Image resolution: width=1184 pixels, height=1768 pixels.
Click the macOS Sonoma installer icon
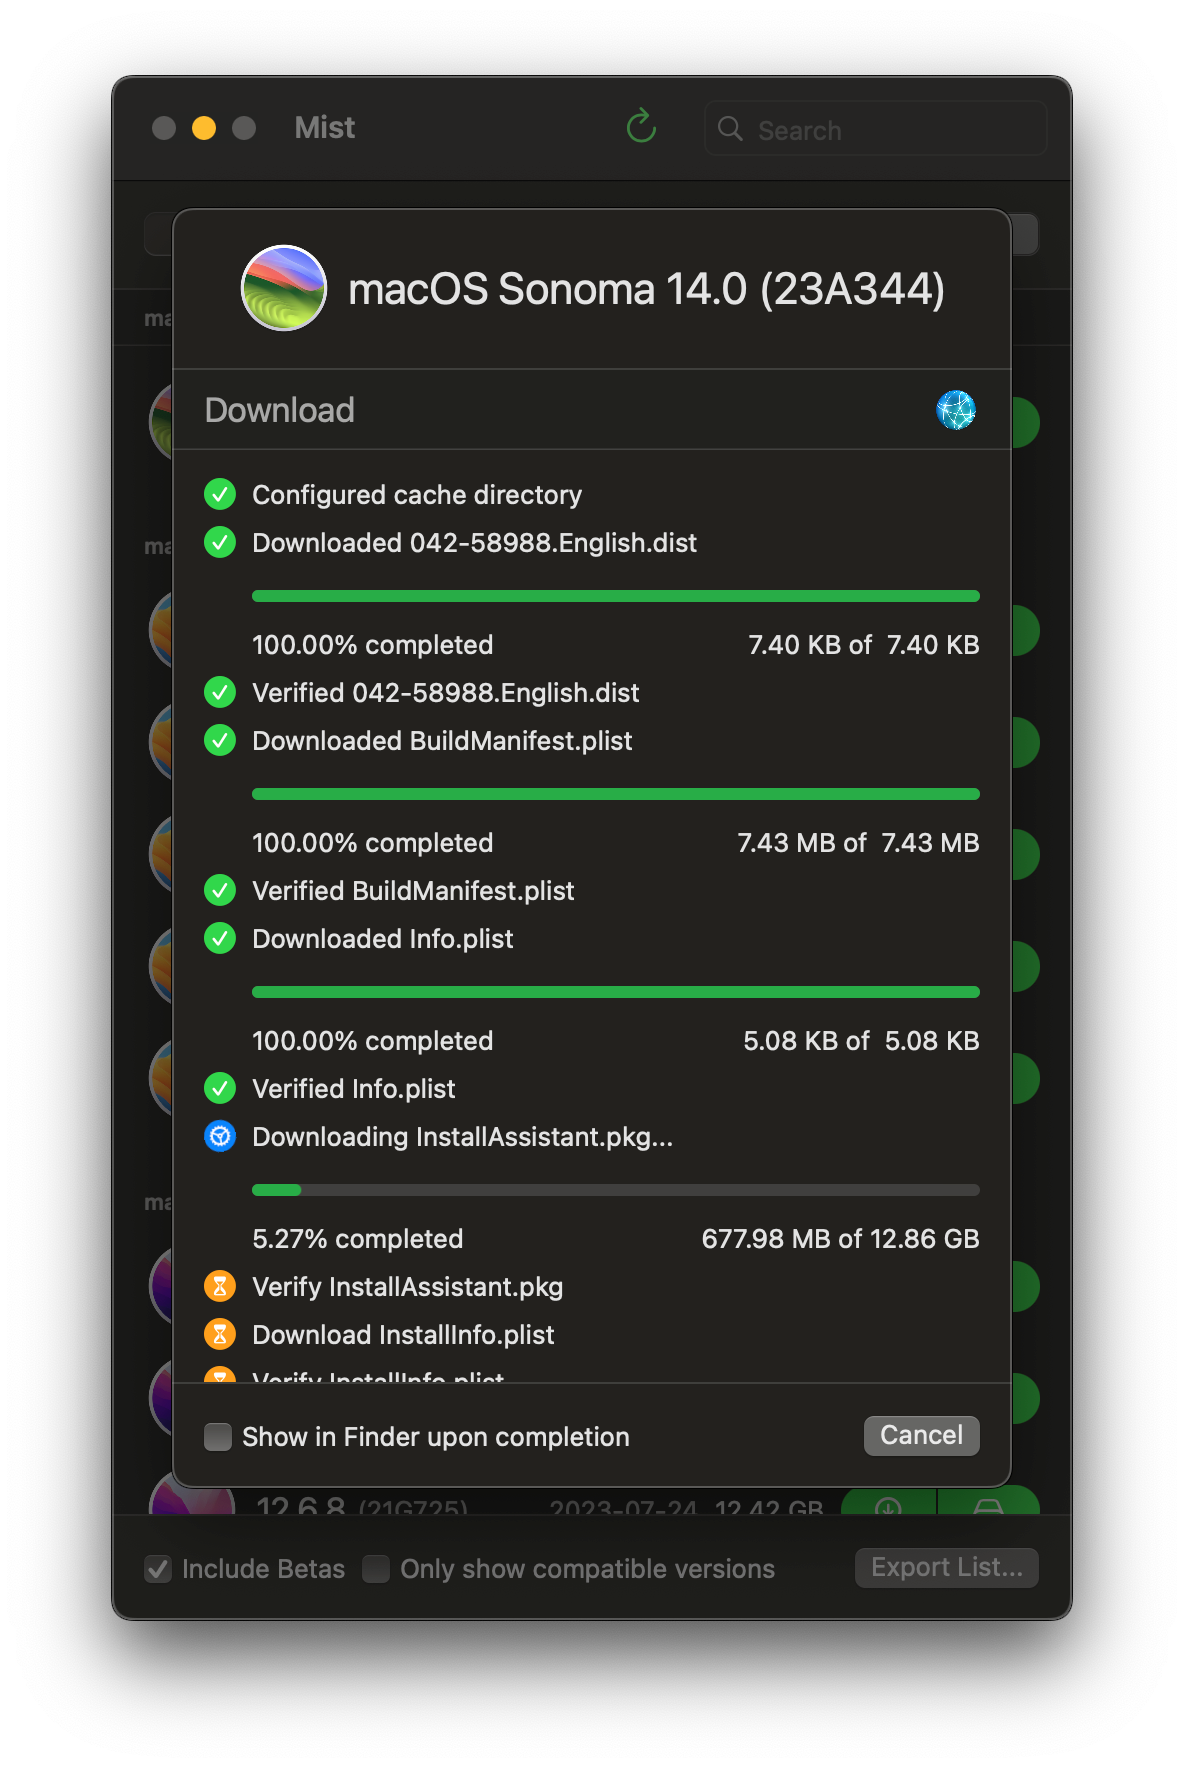(284, 288)
